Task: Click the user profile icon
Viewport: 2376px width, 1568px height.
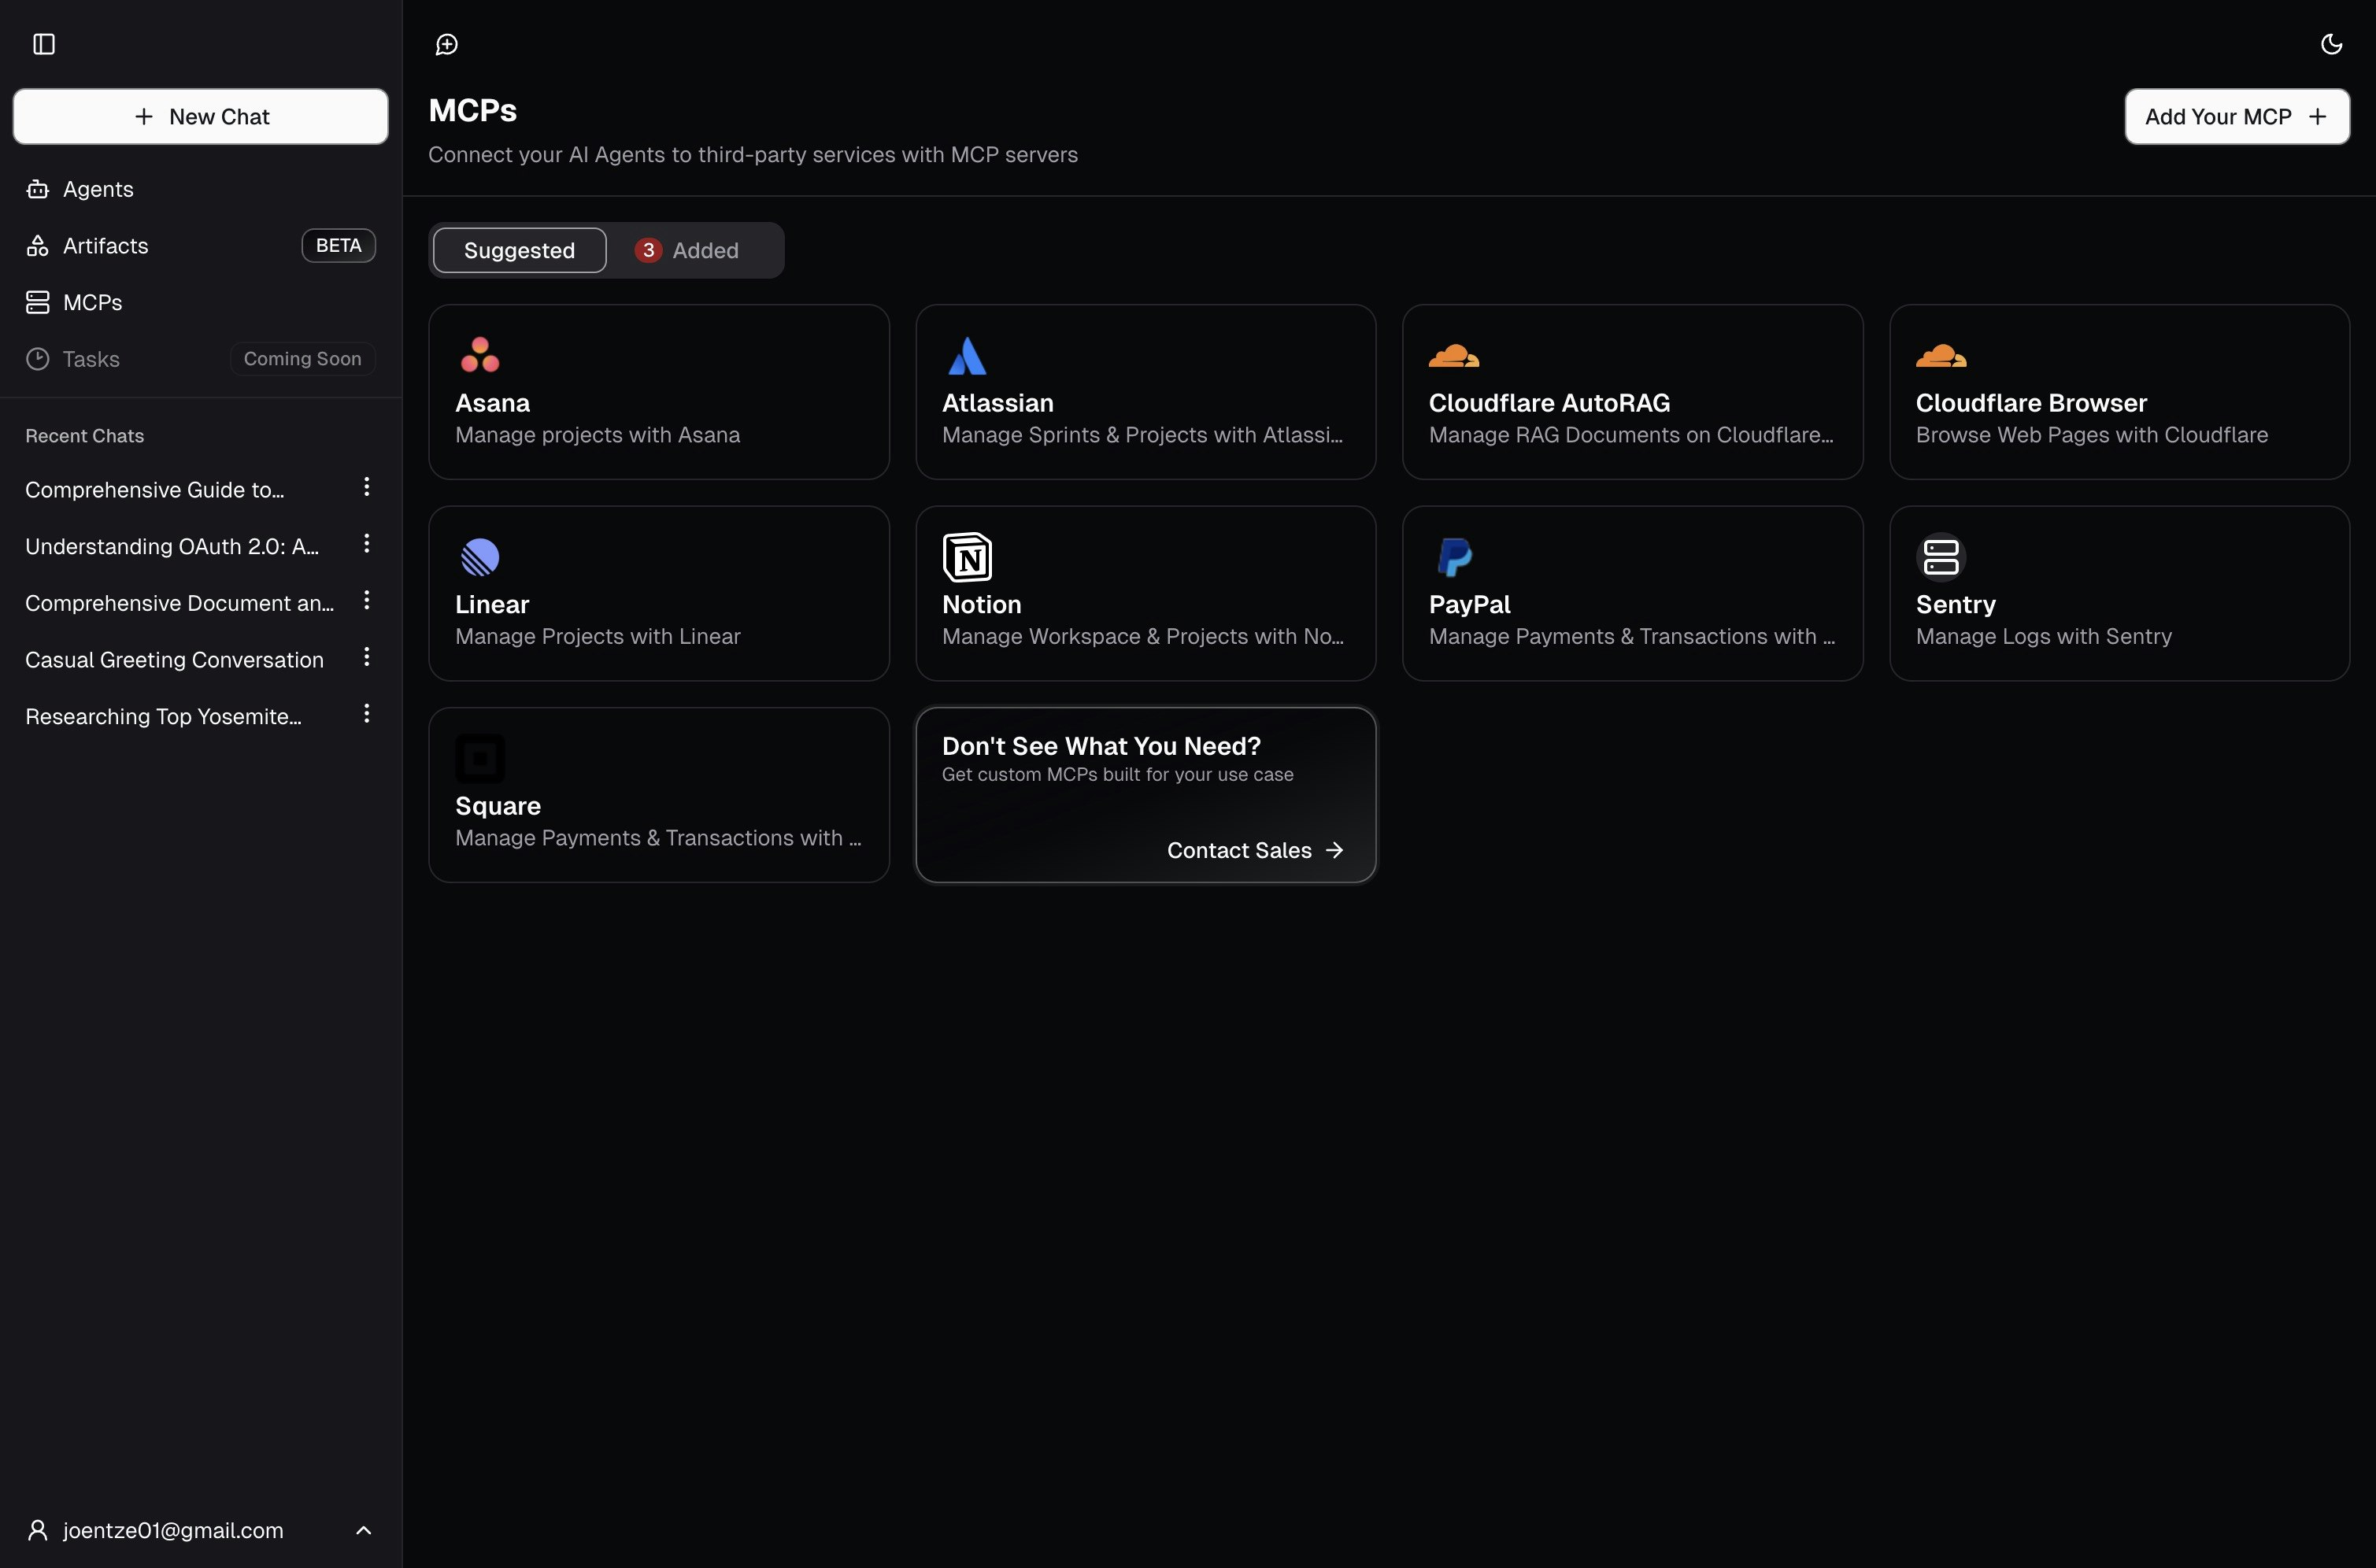Action: (x=38, y=1530)
